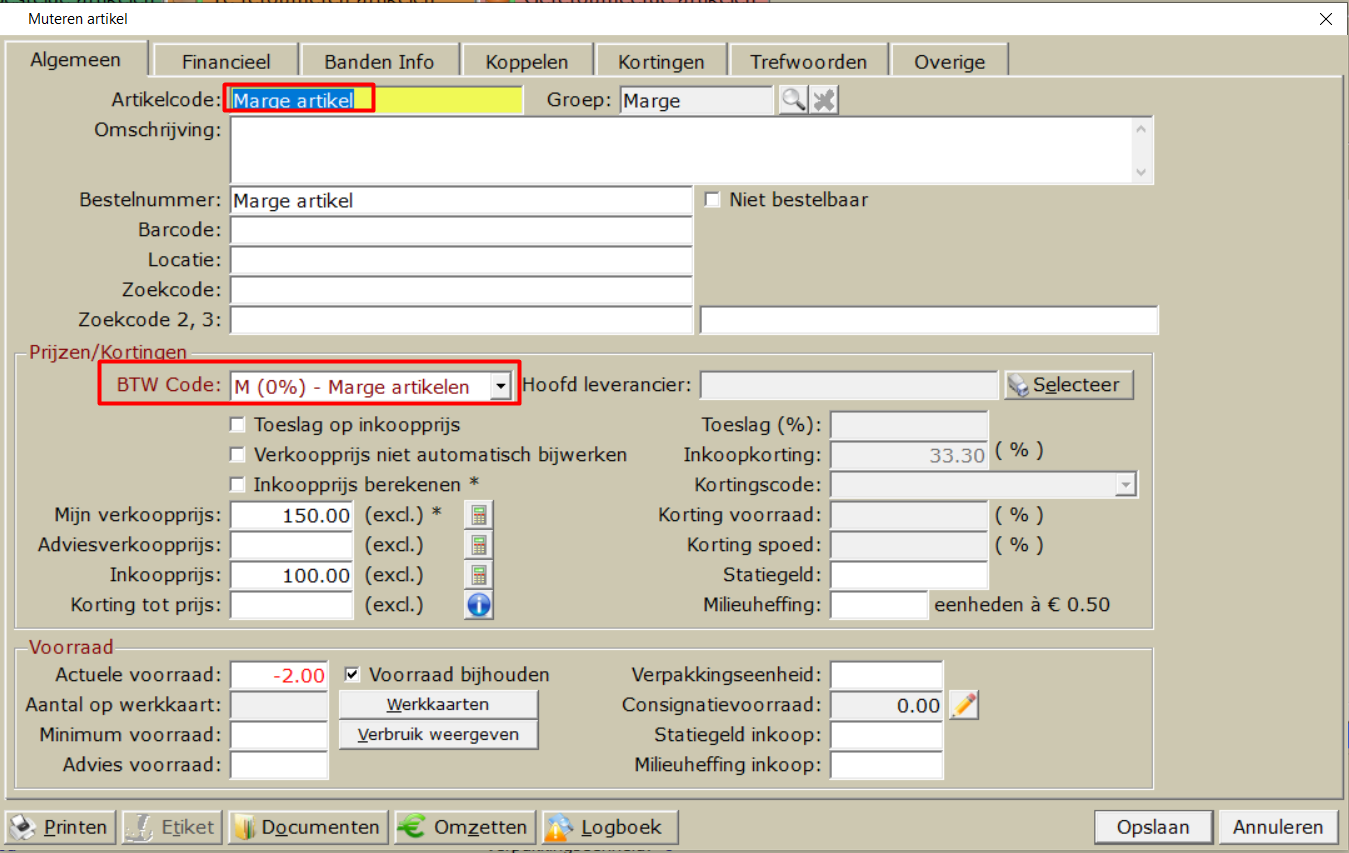Image resolution: width=1349 pixels, height=853 pixels.
Task: Open group search with magnifier icon
Action: pos(793,100)
